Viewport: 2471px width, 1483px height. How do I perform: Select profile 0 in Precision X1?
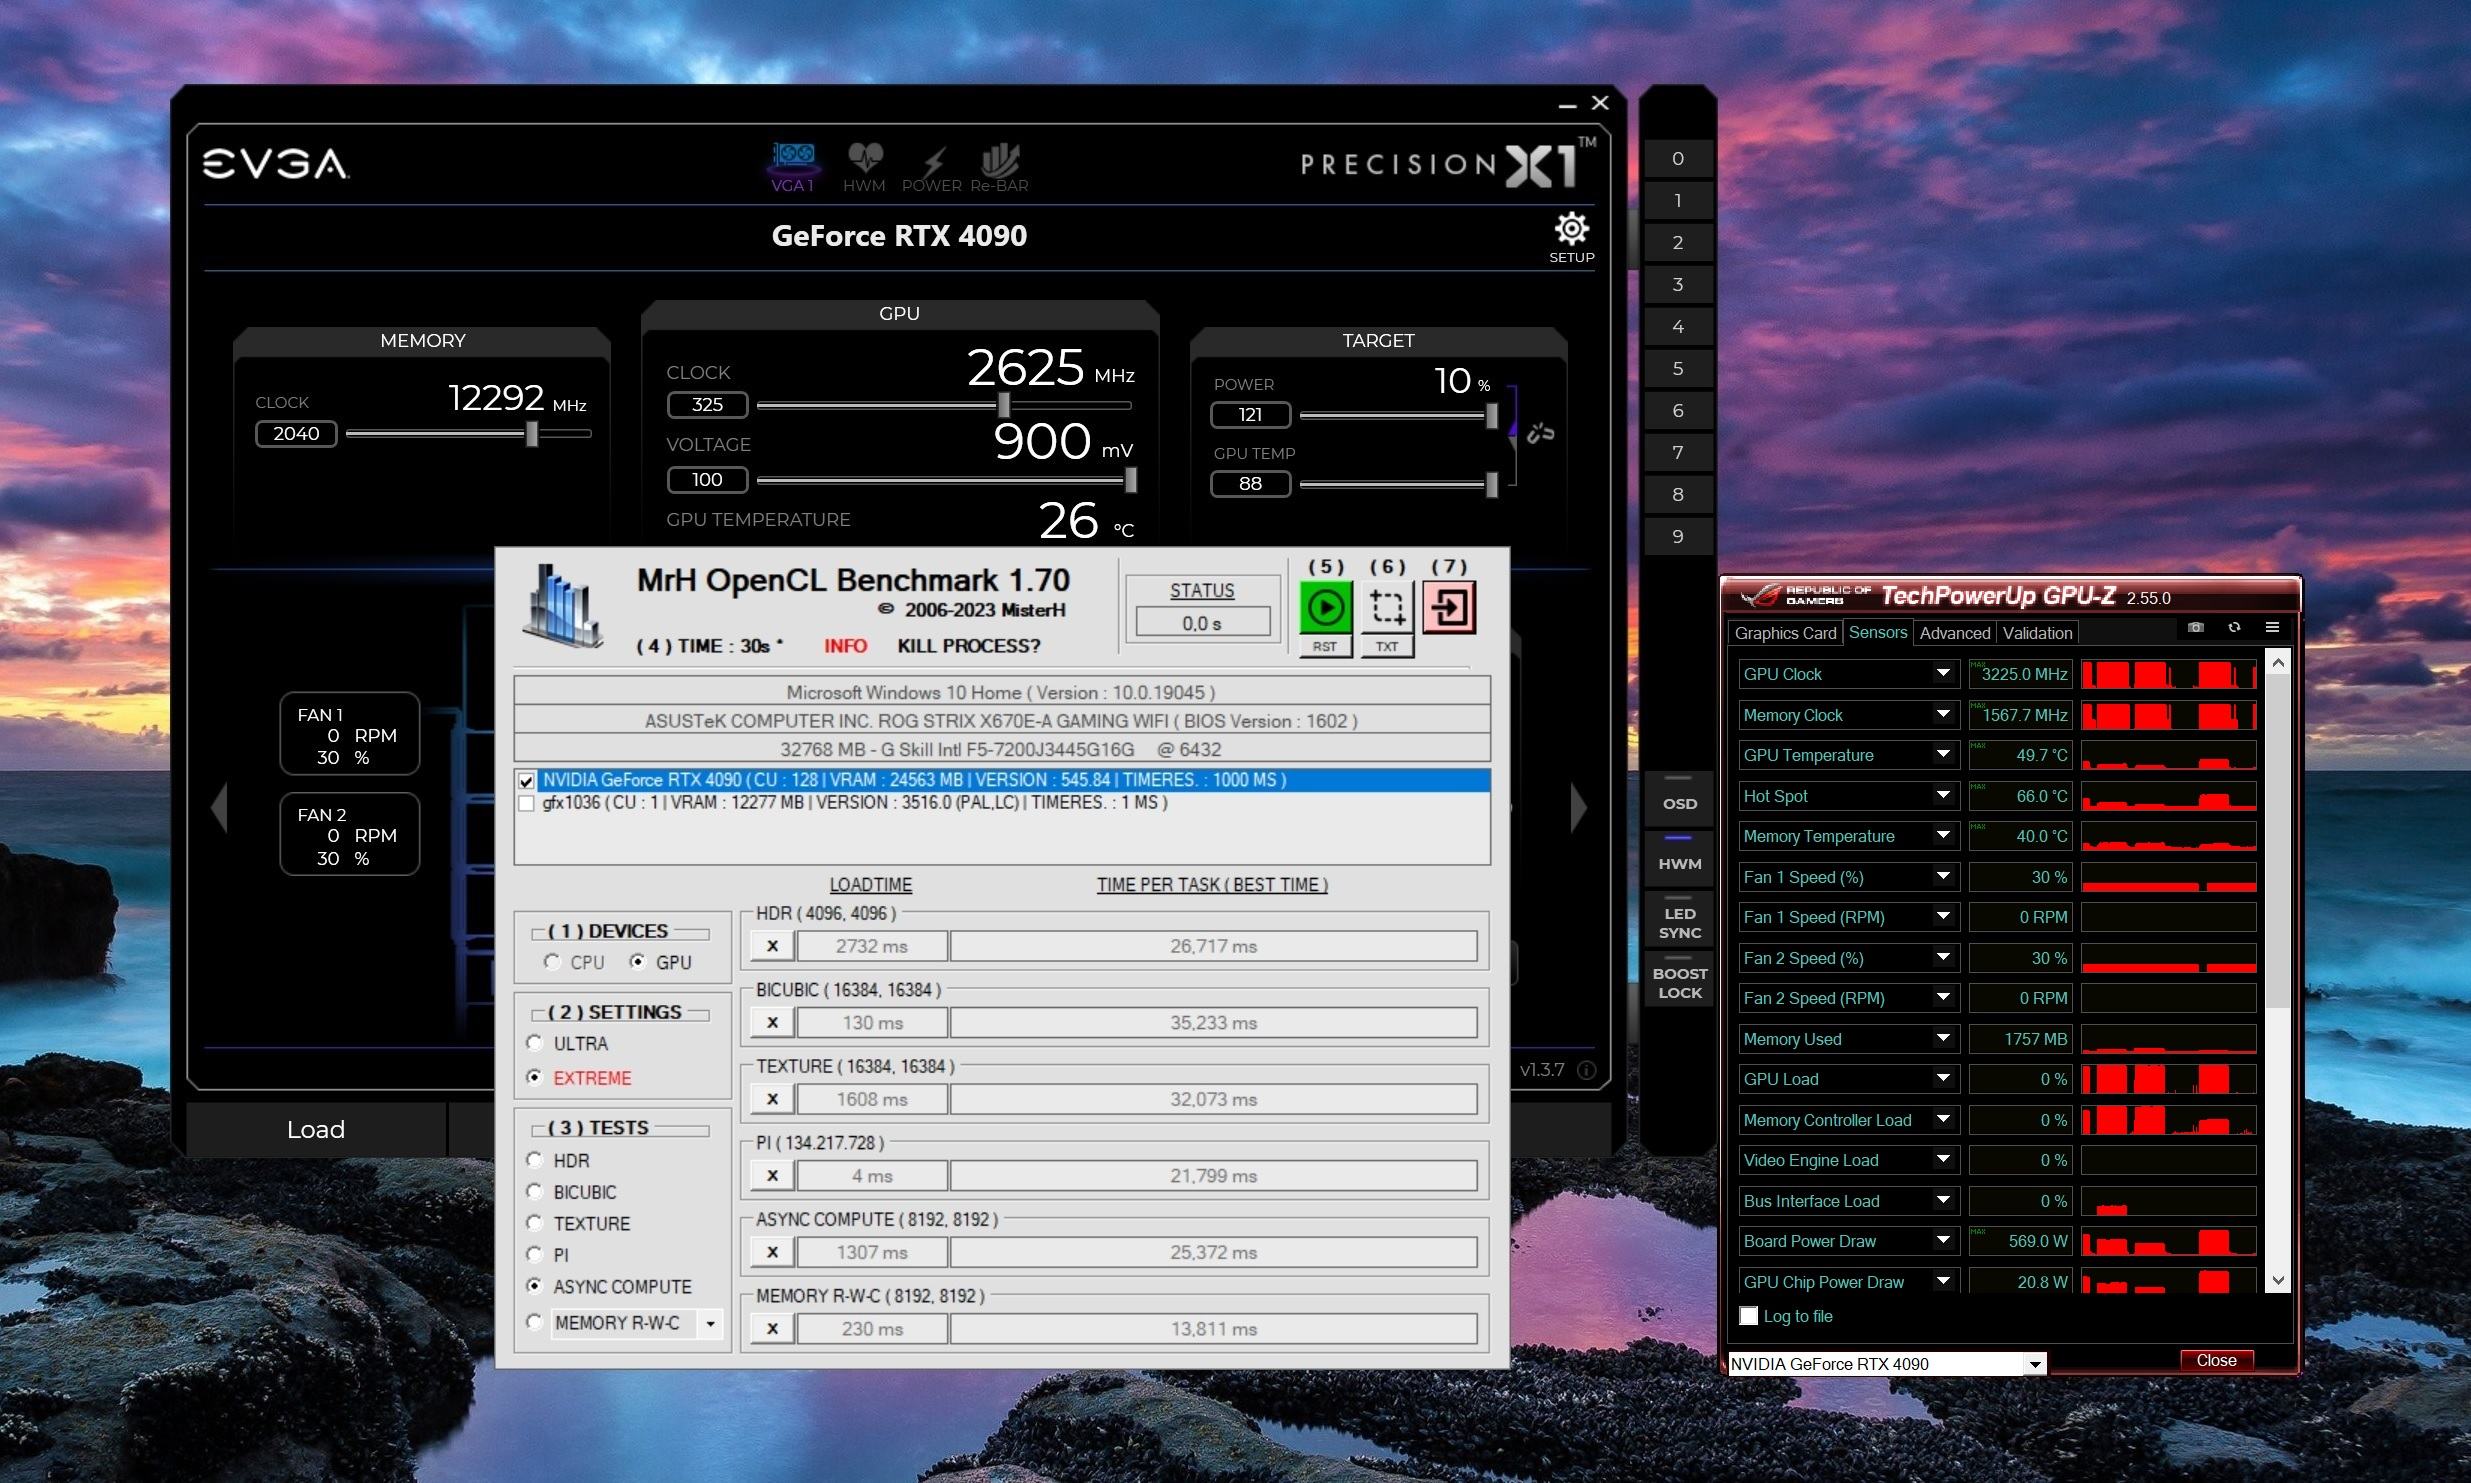click(1678, 158)
